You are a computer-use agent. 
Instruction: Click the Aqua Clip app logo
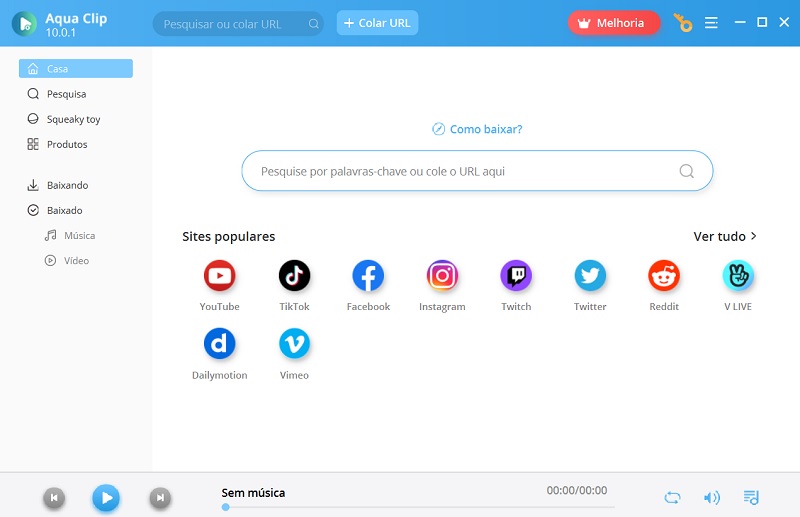tap(24, 23)
